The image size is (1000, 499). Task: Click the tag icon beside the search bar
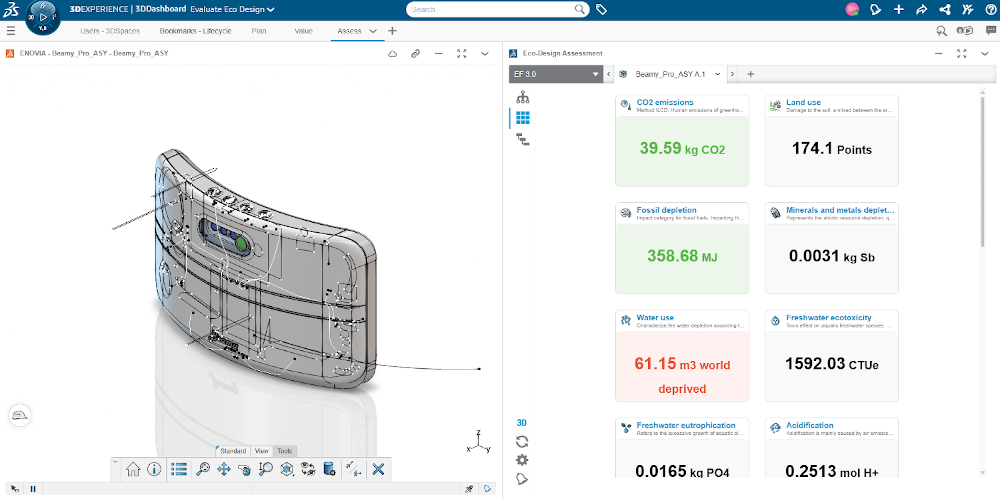point(602,9)
